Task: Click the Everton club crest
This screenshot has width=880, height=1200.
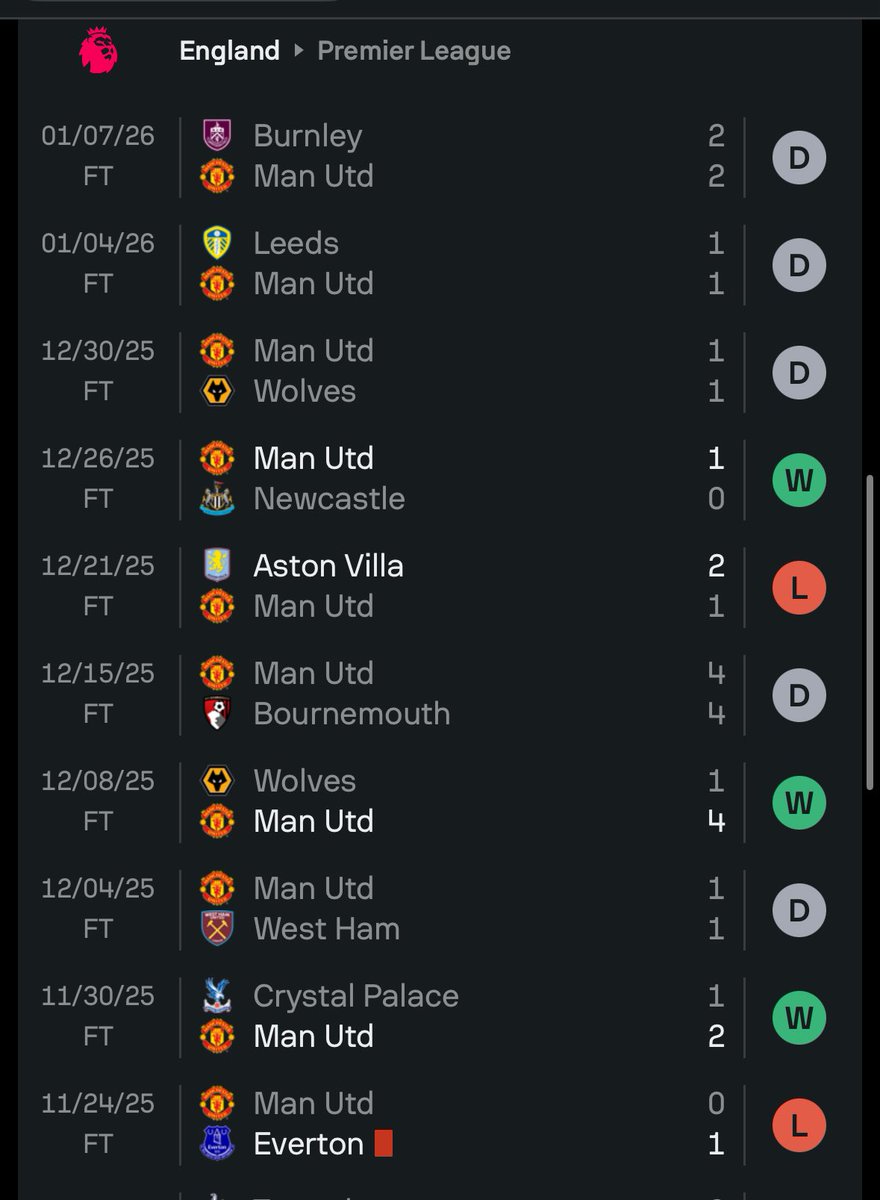Action: point(217,1143)
